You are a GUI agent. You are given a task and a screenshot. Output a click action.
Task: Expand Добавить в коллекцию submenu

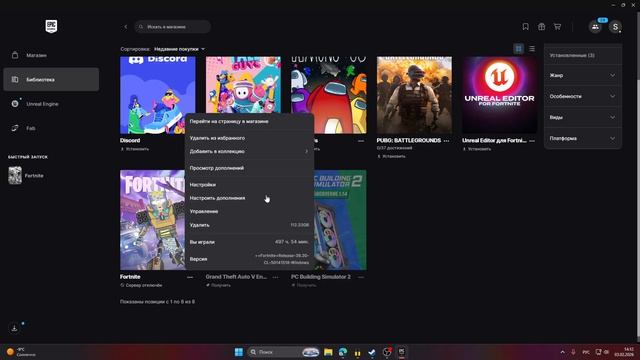[x=249, y=151]
